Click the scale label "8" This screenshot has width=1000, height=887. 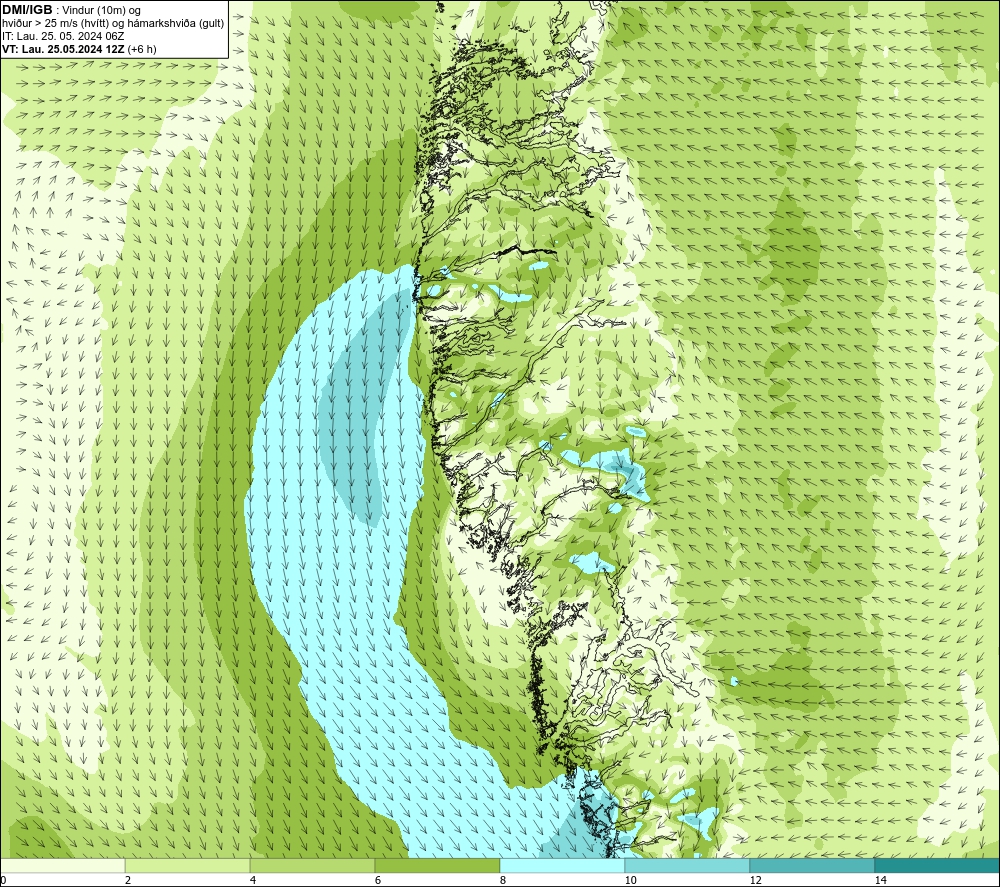[x=503, y=880]
